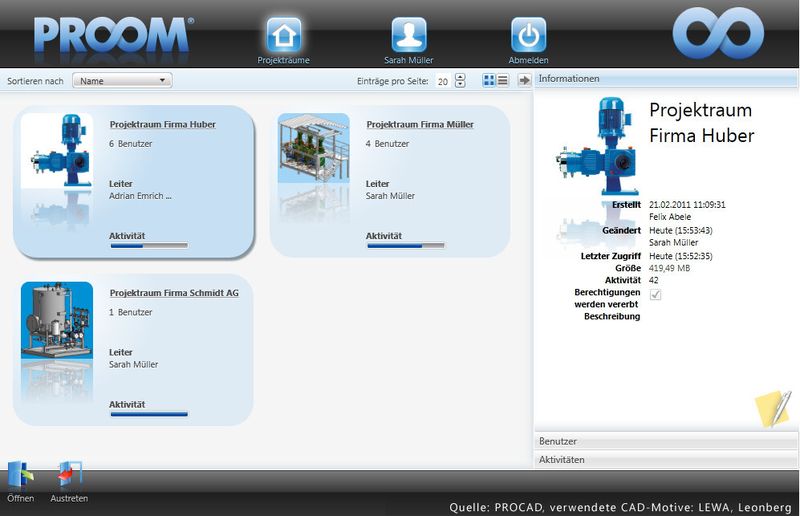The image size is (800, 516).
Task: Open Projektraum Firma Huber link
Action: [163, 125]
